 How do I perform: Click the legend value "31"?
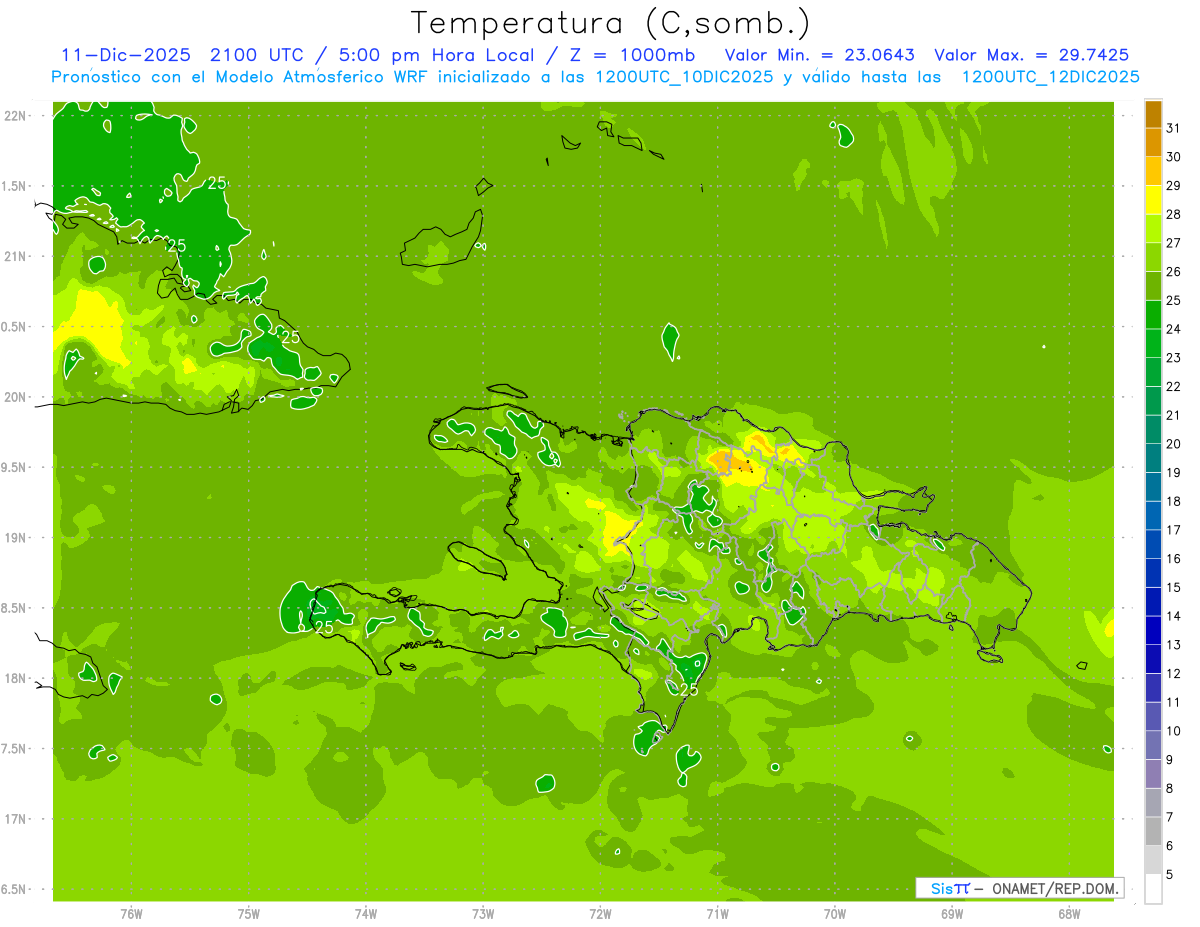coord(1173,128)
